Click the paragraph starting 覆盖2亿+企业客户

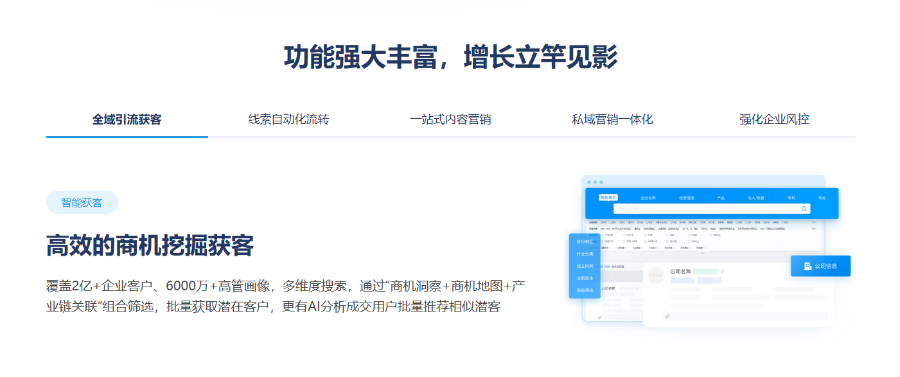(x=286, y=296)
